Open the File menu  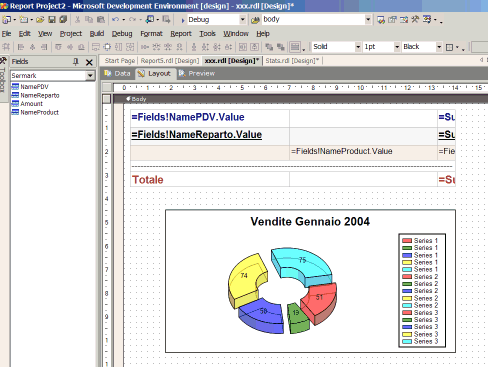click(6, 34)
